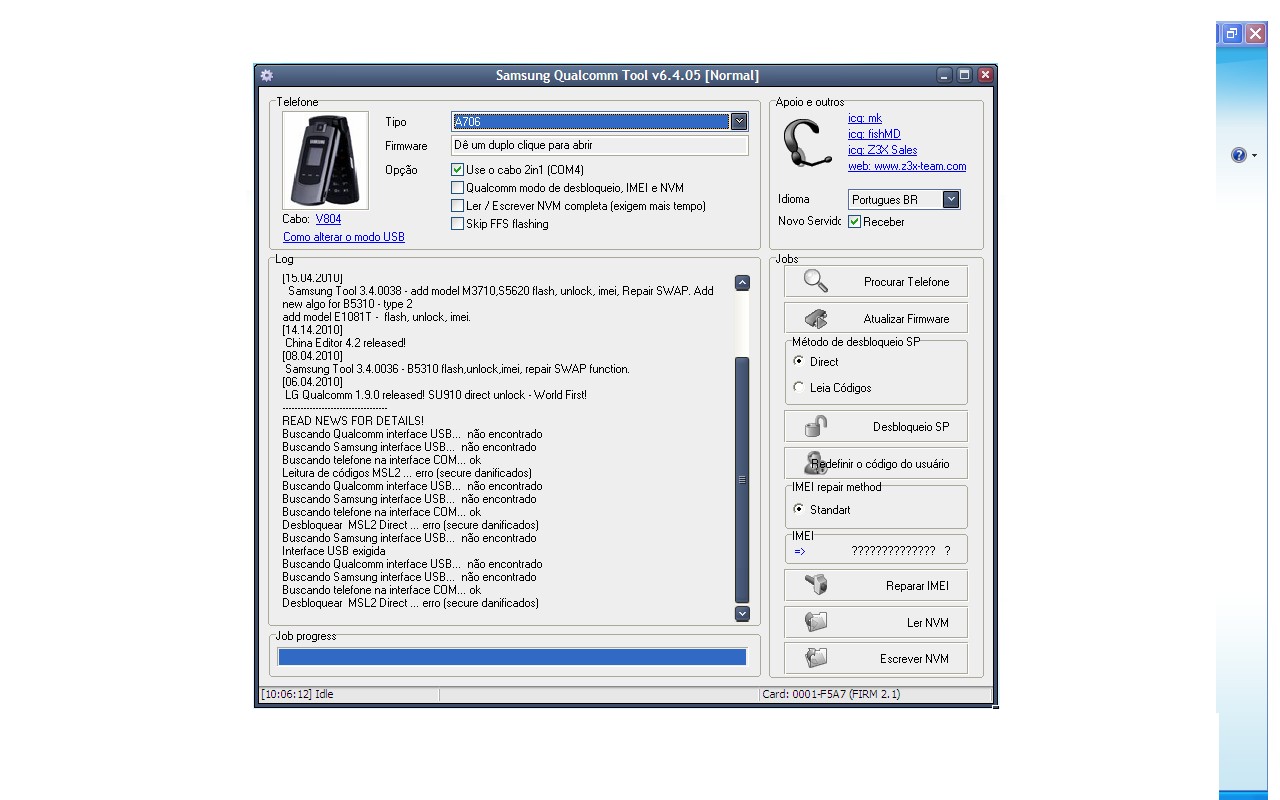Viewport: 1280px width, 800px height.
Task: Click the Firmware file field
Action: (600, 145)
